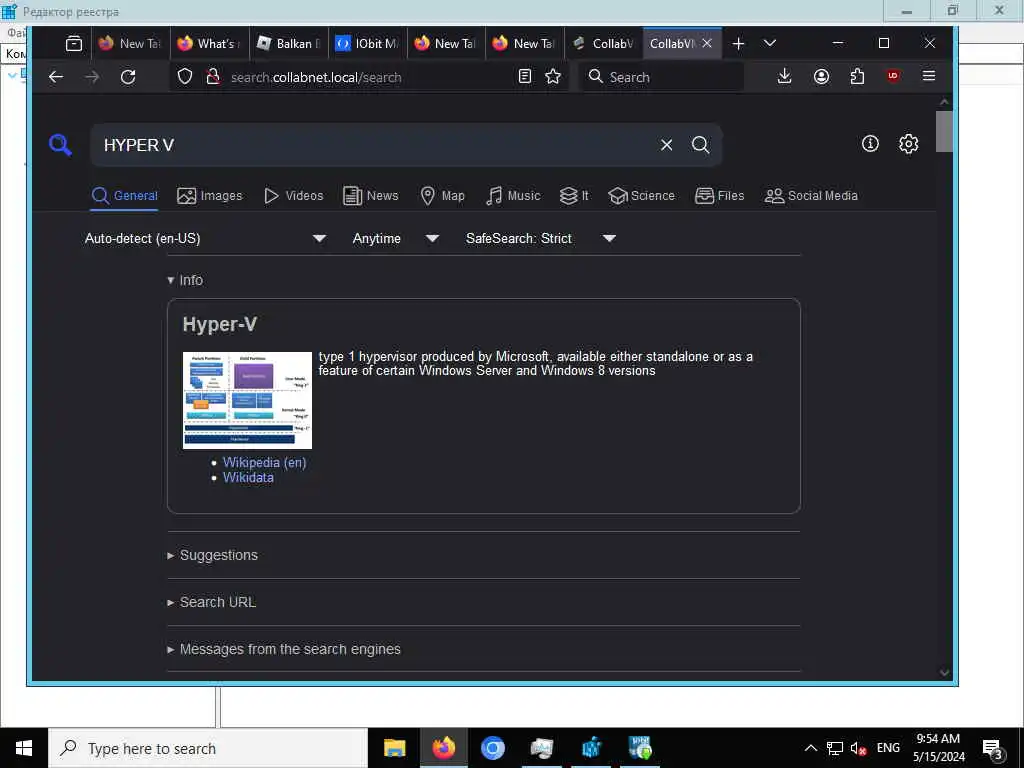Screen dimensions: 1024x768
Task: Collapse the Info section
Action: click(185, 280)
